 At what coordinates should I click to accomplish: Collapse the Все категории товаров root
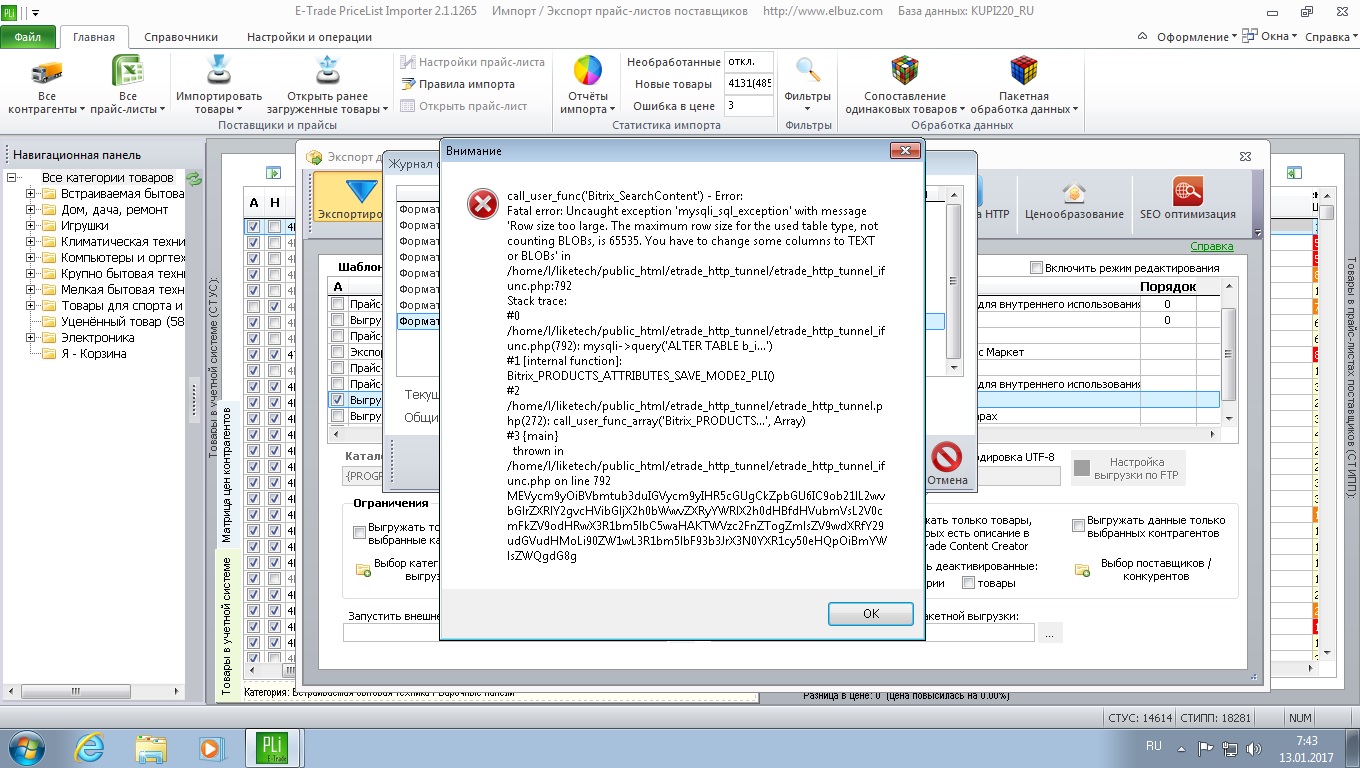13,178
